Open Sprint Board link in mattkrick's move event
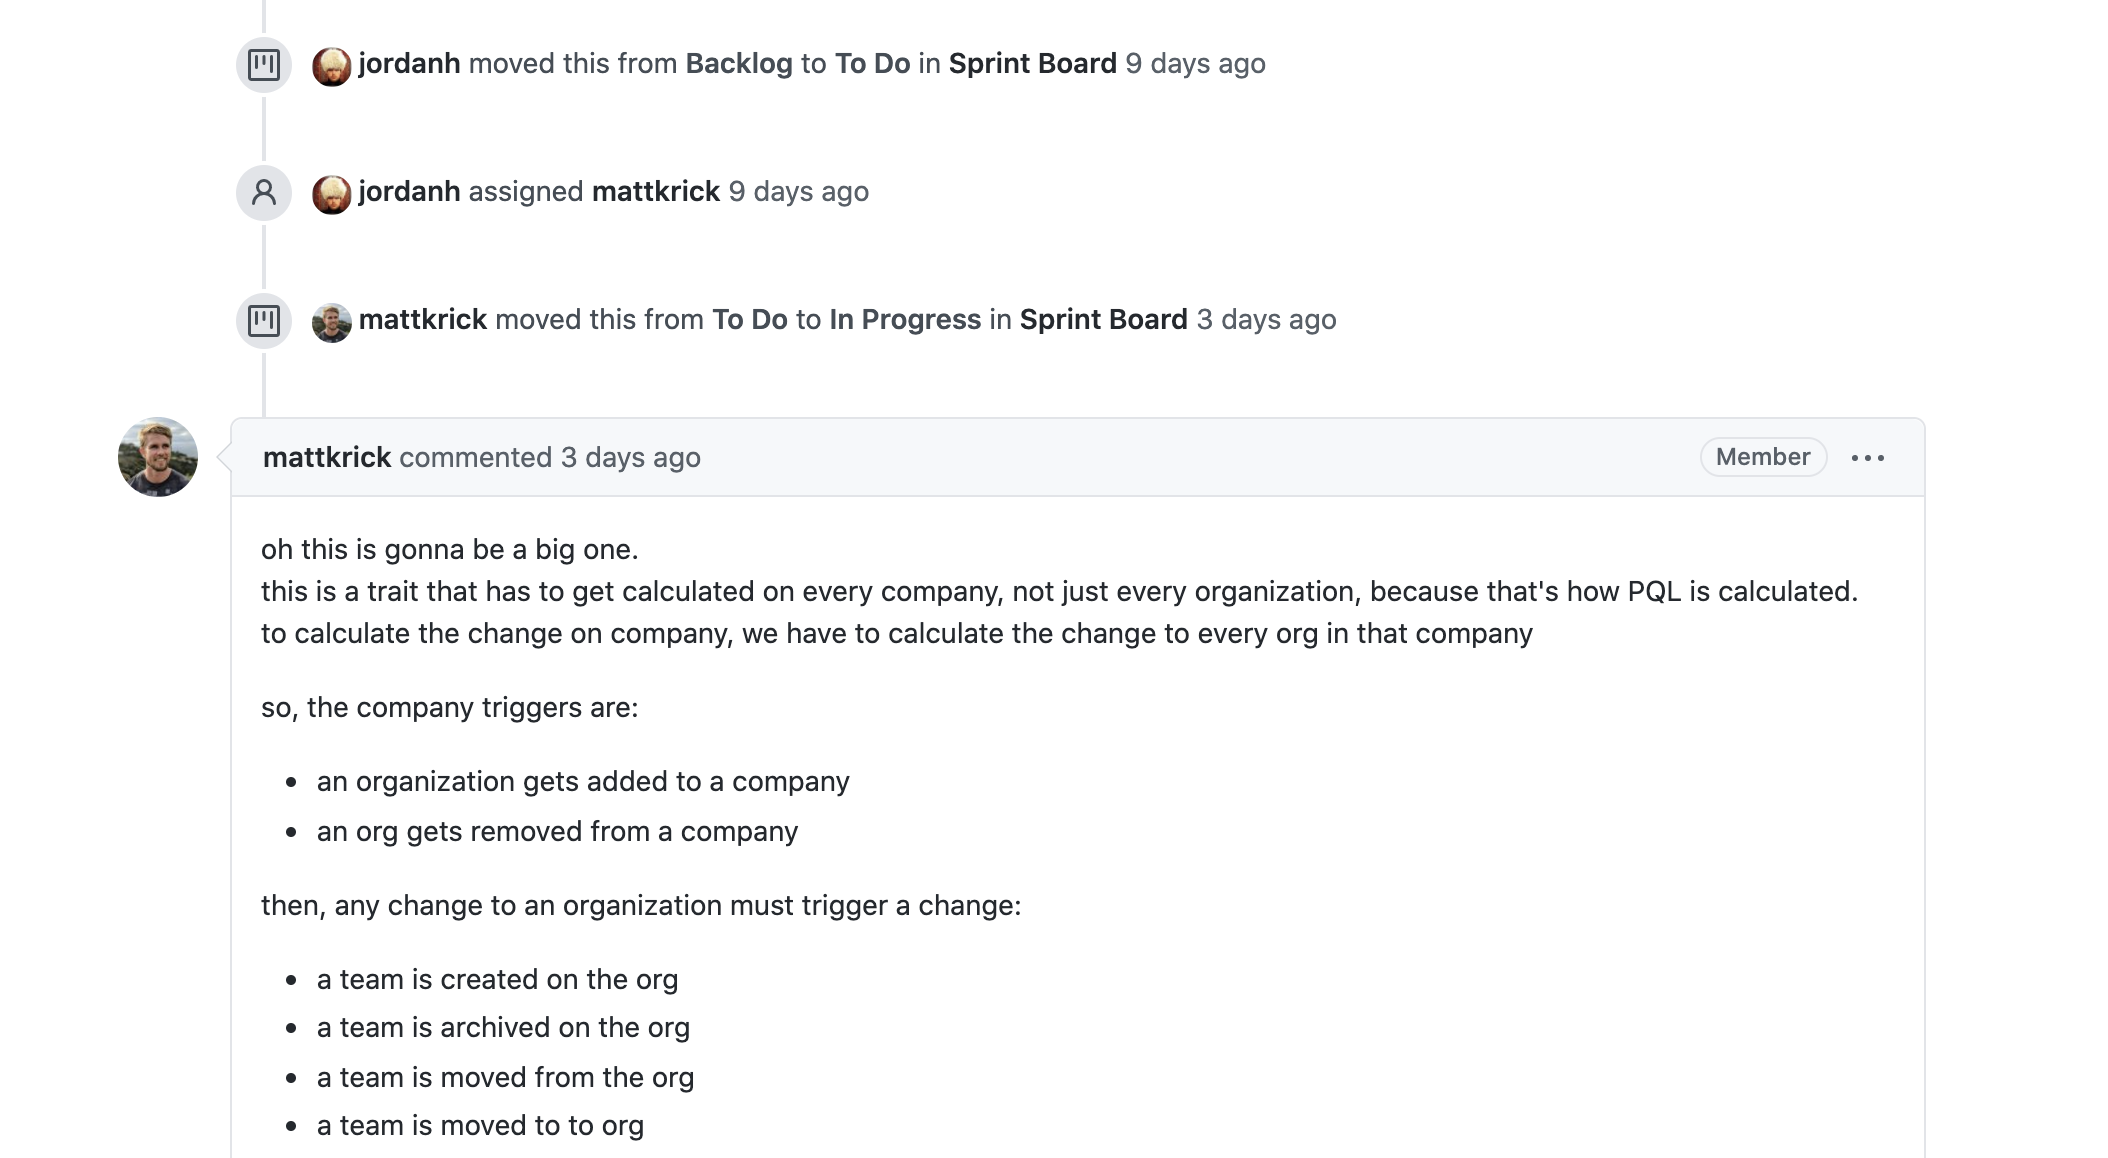 tap(1102, 319)
